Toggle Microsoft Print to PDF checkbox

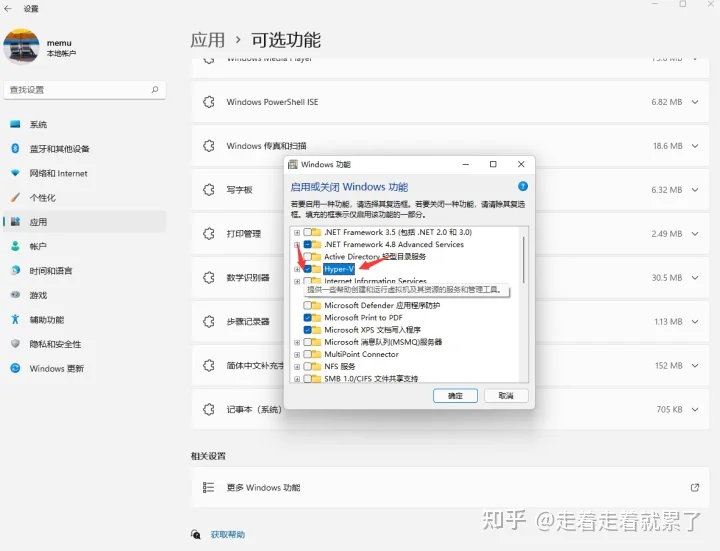pyautogui.click(x=308, y=318)
